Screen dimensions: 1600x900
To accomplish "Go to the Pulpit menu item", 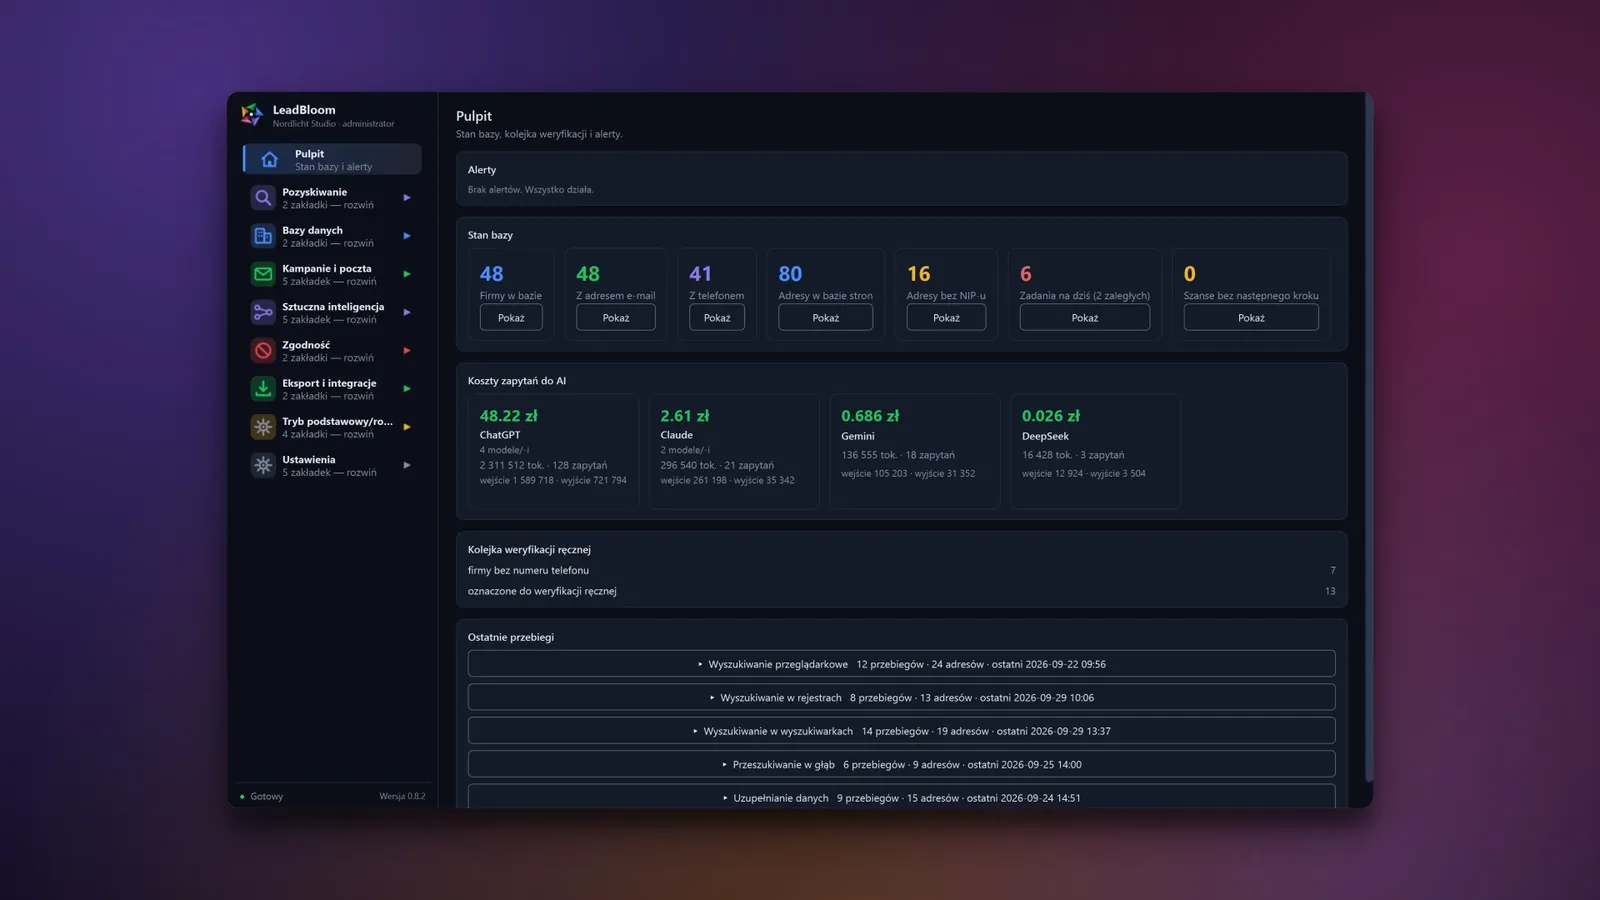I will (x=332, y=160).
